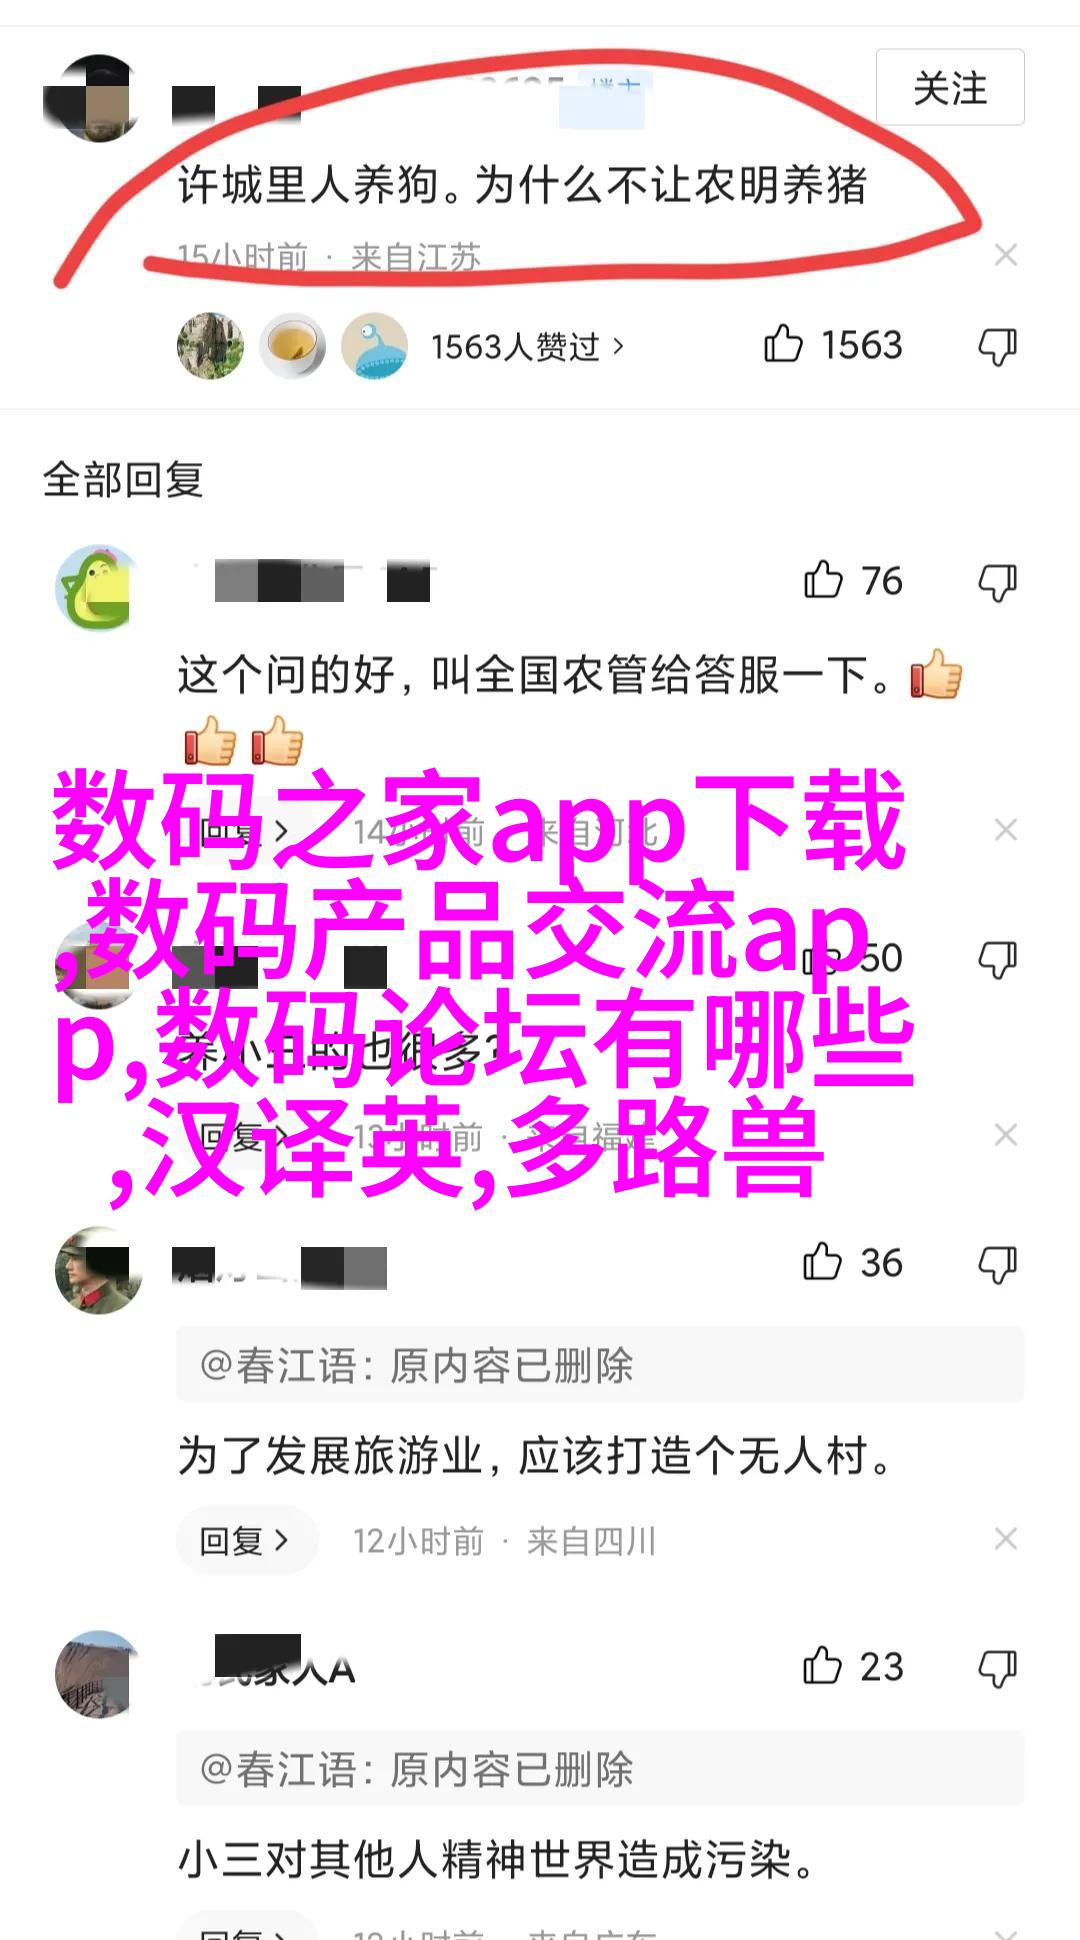Dislike the reply with 23 likes
Screen dimensions: 1080x1940
(x=997, y=1668)
